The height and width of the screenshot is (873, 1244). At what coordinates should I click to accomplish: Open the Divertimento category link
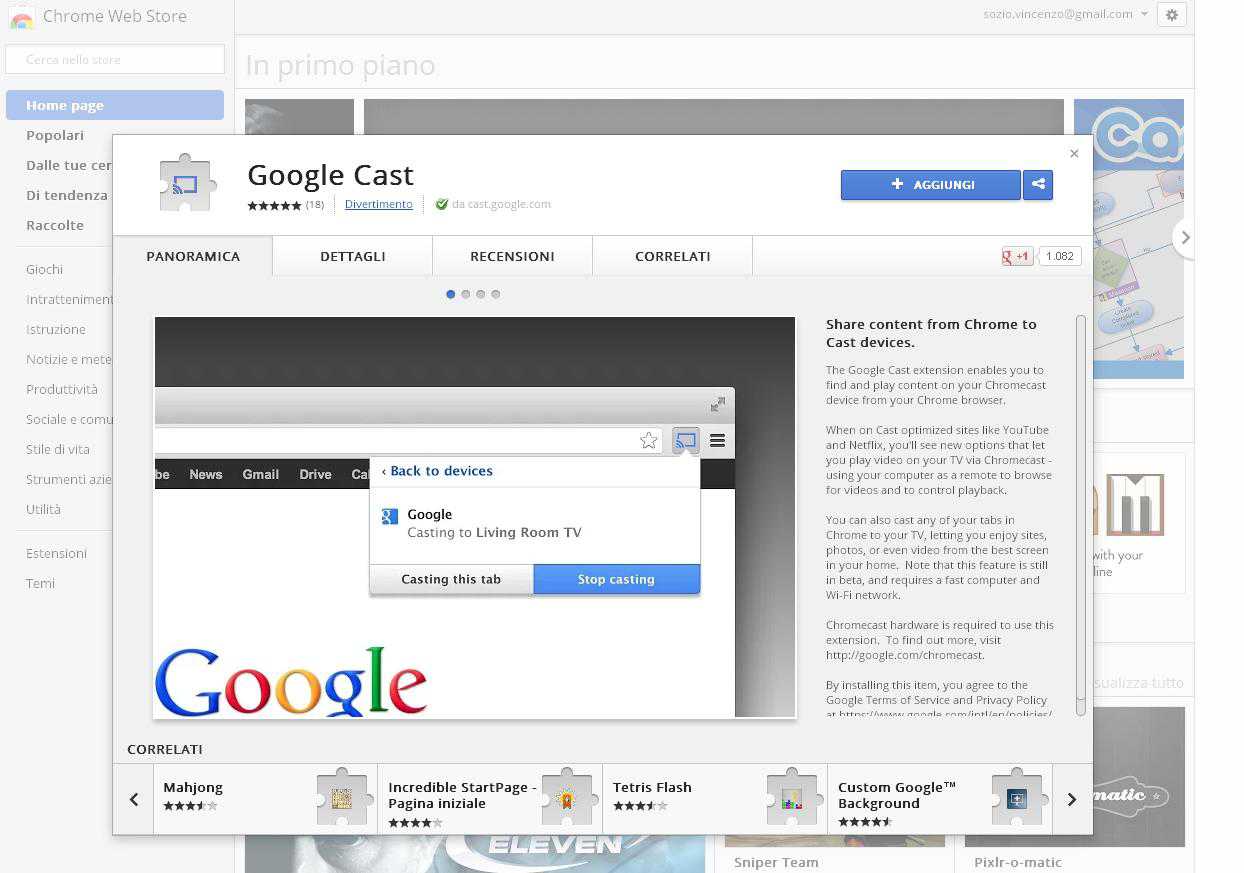pyautogui.click(x=378, y=204)
